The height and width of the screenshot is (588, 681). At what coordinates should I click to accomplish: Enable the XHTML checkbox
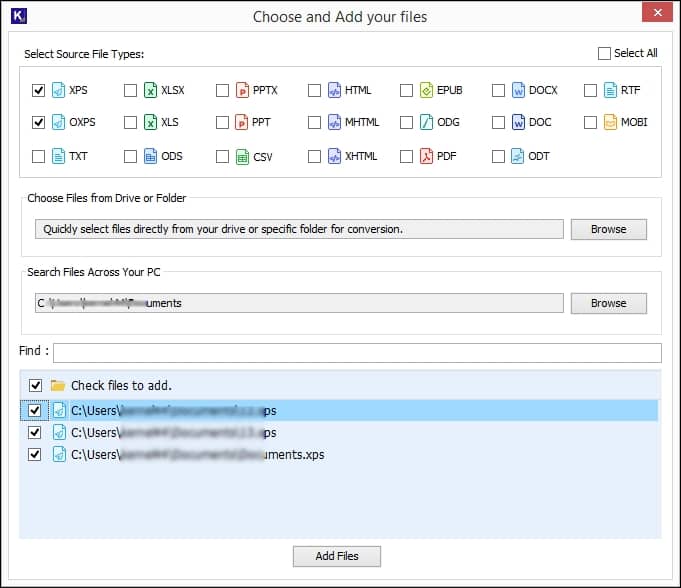click(314, 156)
